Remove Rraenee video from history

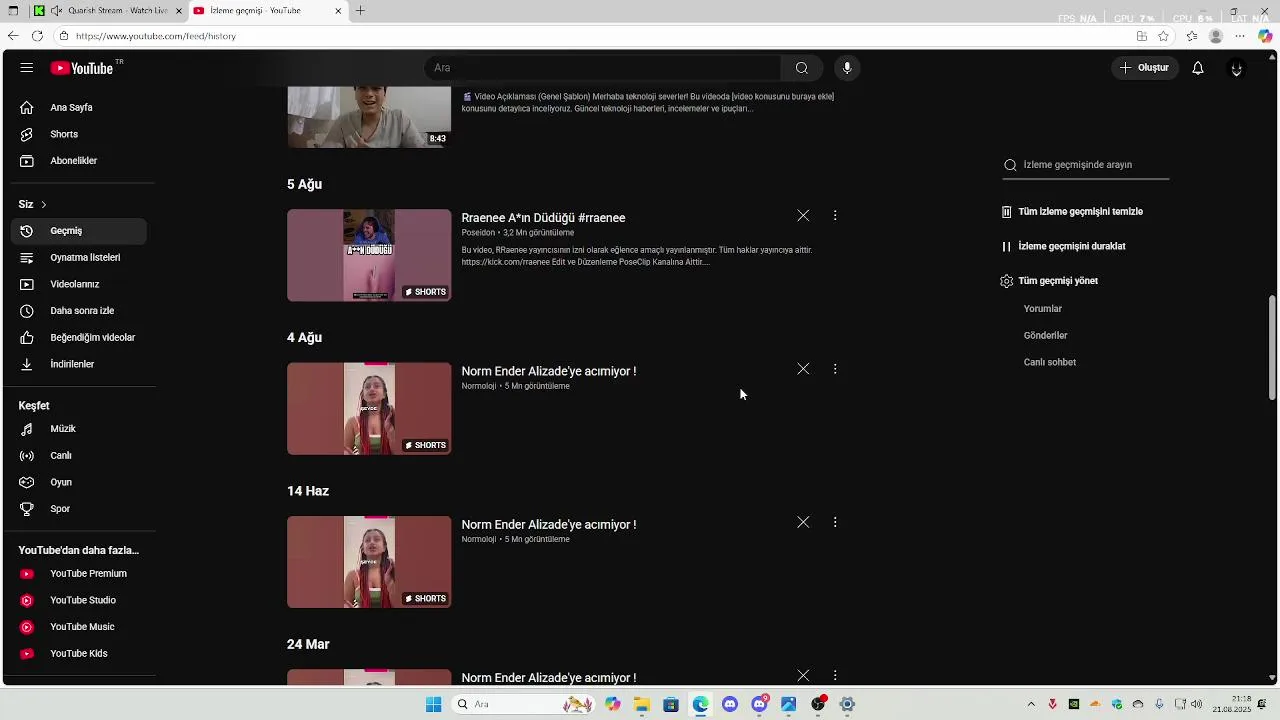(803, 216)
